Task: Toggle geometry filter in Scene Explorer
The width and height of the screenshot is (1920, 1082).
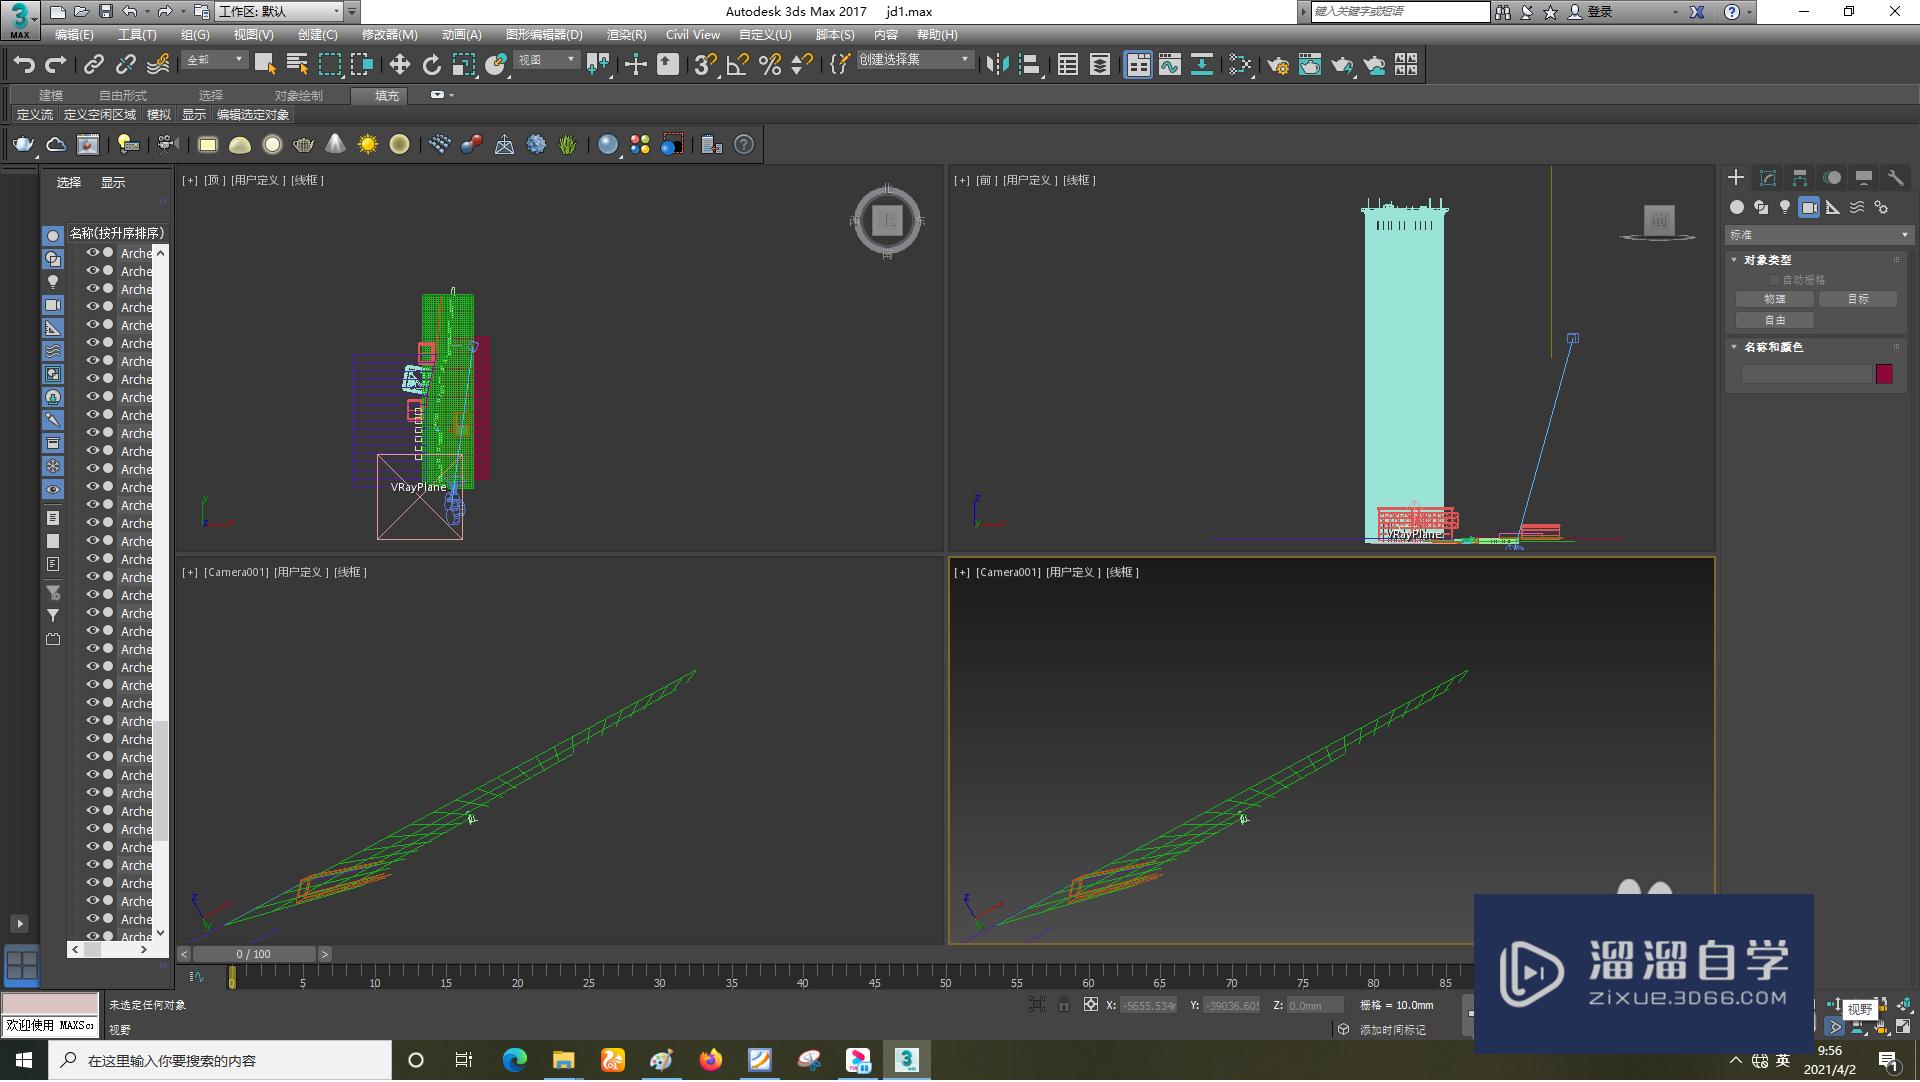Action: pos(53,236)
